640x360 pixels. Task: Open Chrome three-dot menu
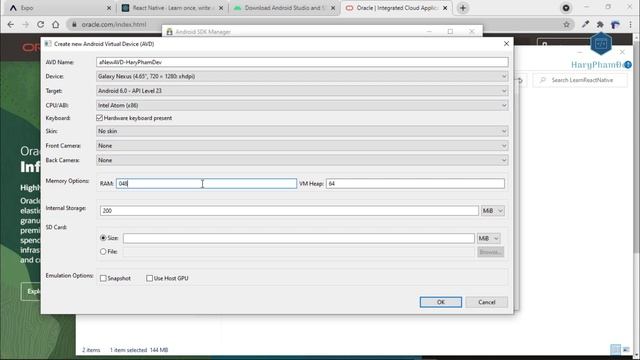point(631,24)
